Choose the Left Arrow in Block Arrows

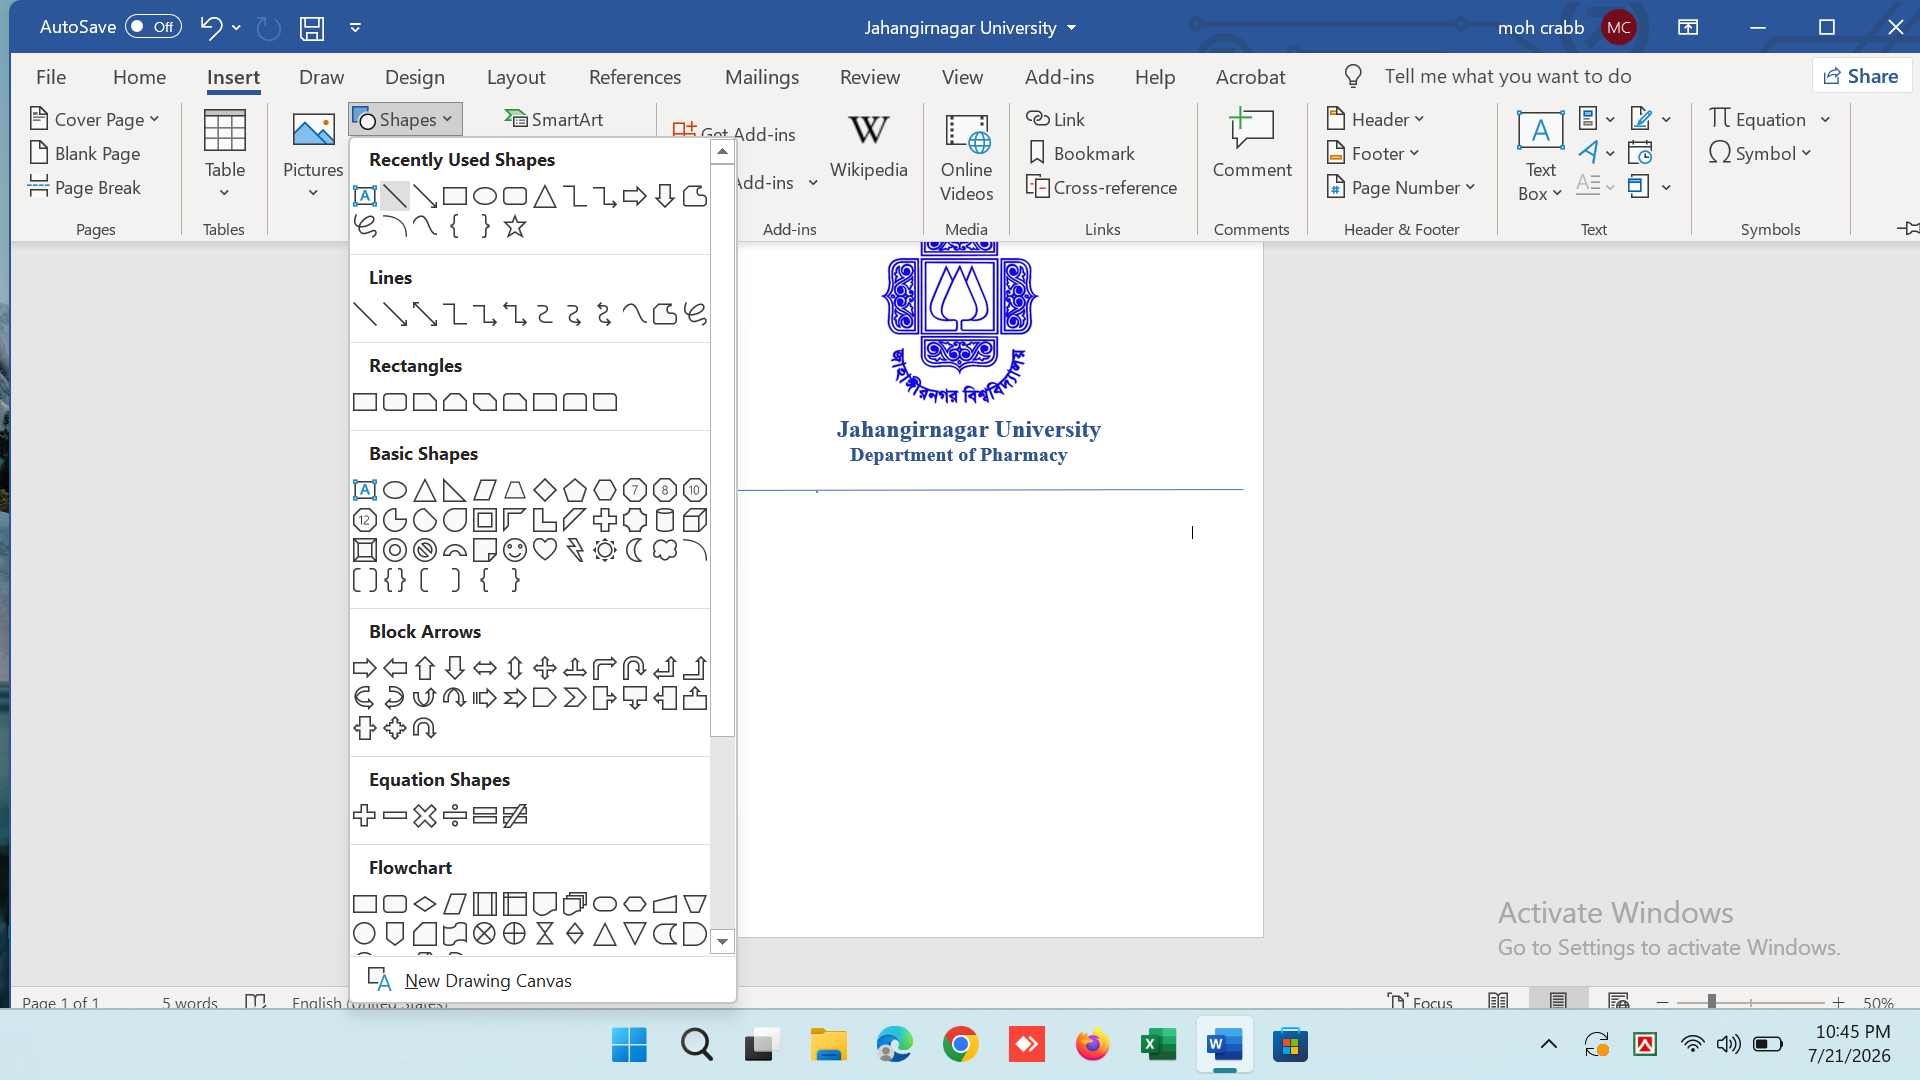coord(395,668)
